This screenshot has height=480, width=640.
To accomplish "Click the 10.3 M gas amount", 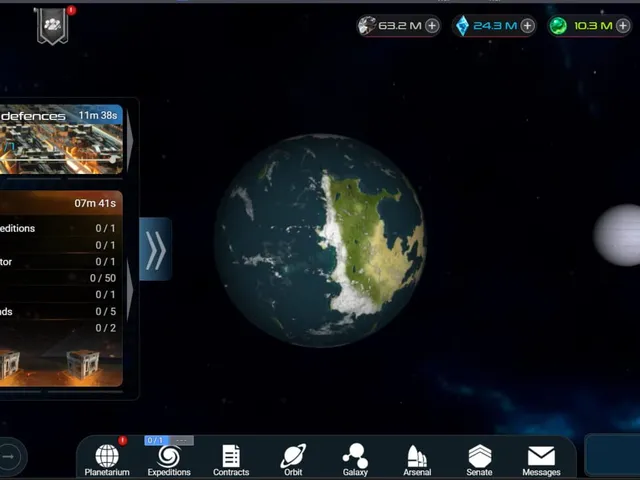I will pyautogui.click(x=593, y=26).
